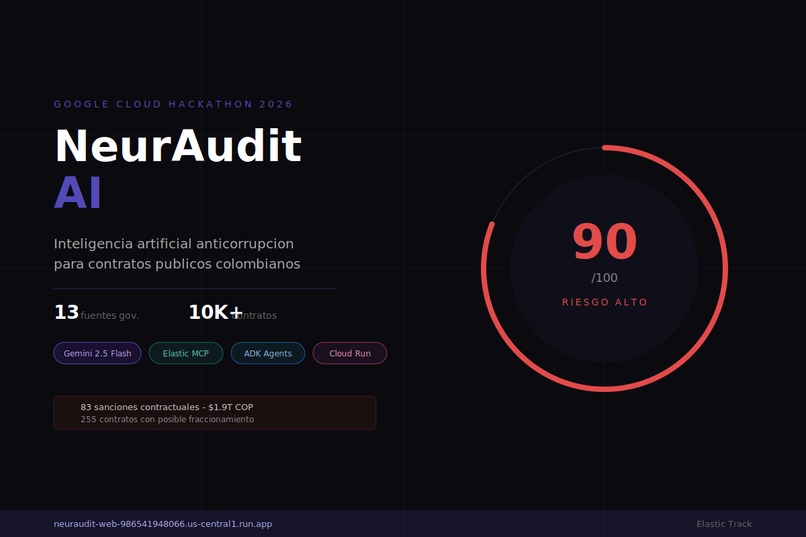806x537 pixels.
Task: Click the 90 risk score number
Action: coord(604,241)
